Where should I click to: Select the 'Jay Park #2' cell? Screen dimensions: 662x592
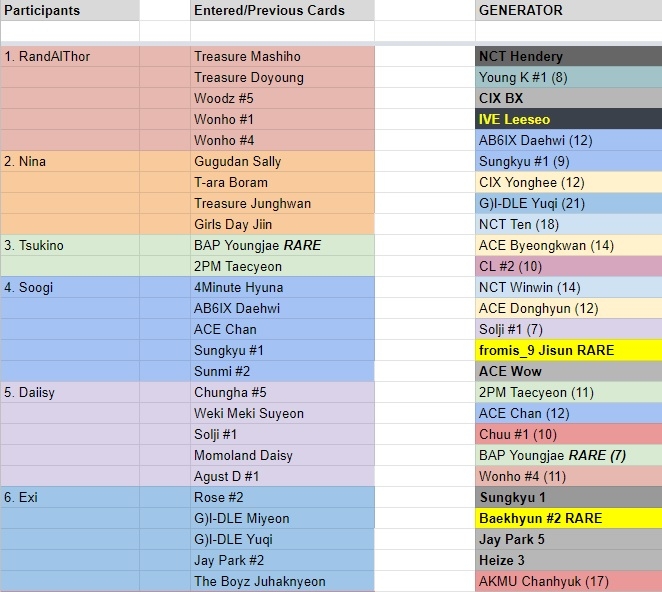click(x=282, y=560)
